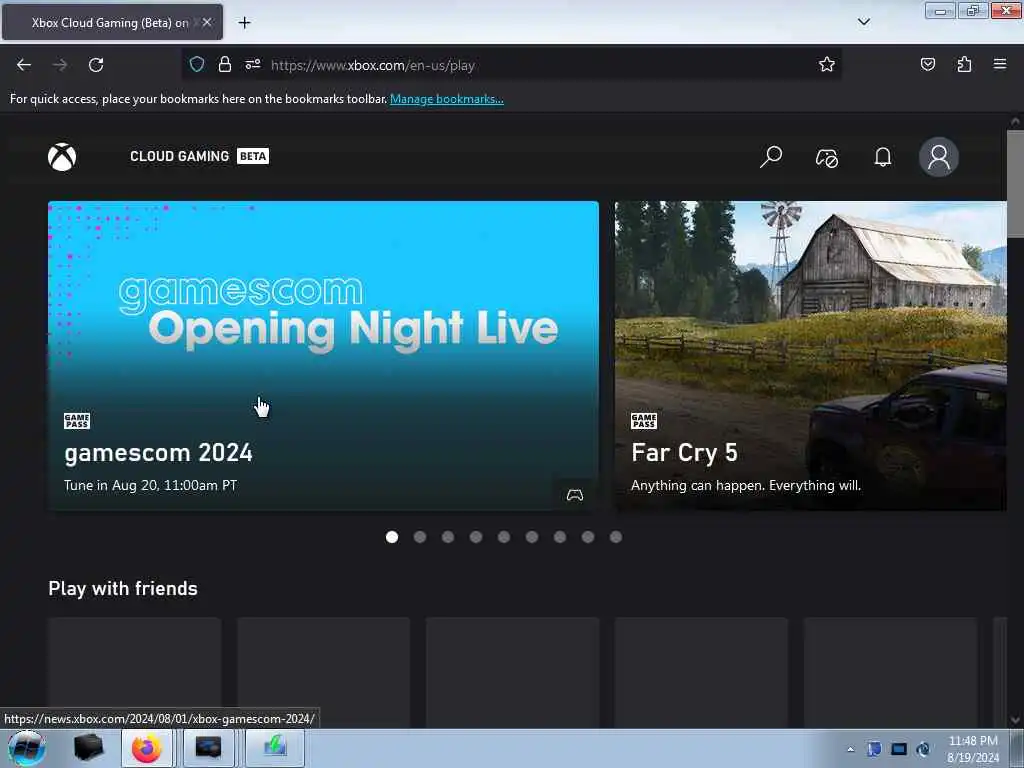
Task: Select the seventh carousel dot
Action: [560, 537]
